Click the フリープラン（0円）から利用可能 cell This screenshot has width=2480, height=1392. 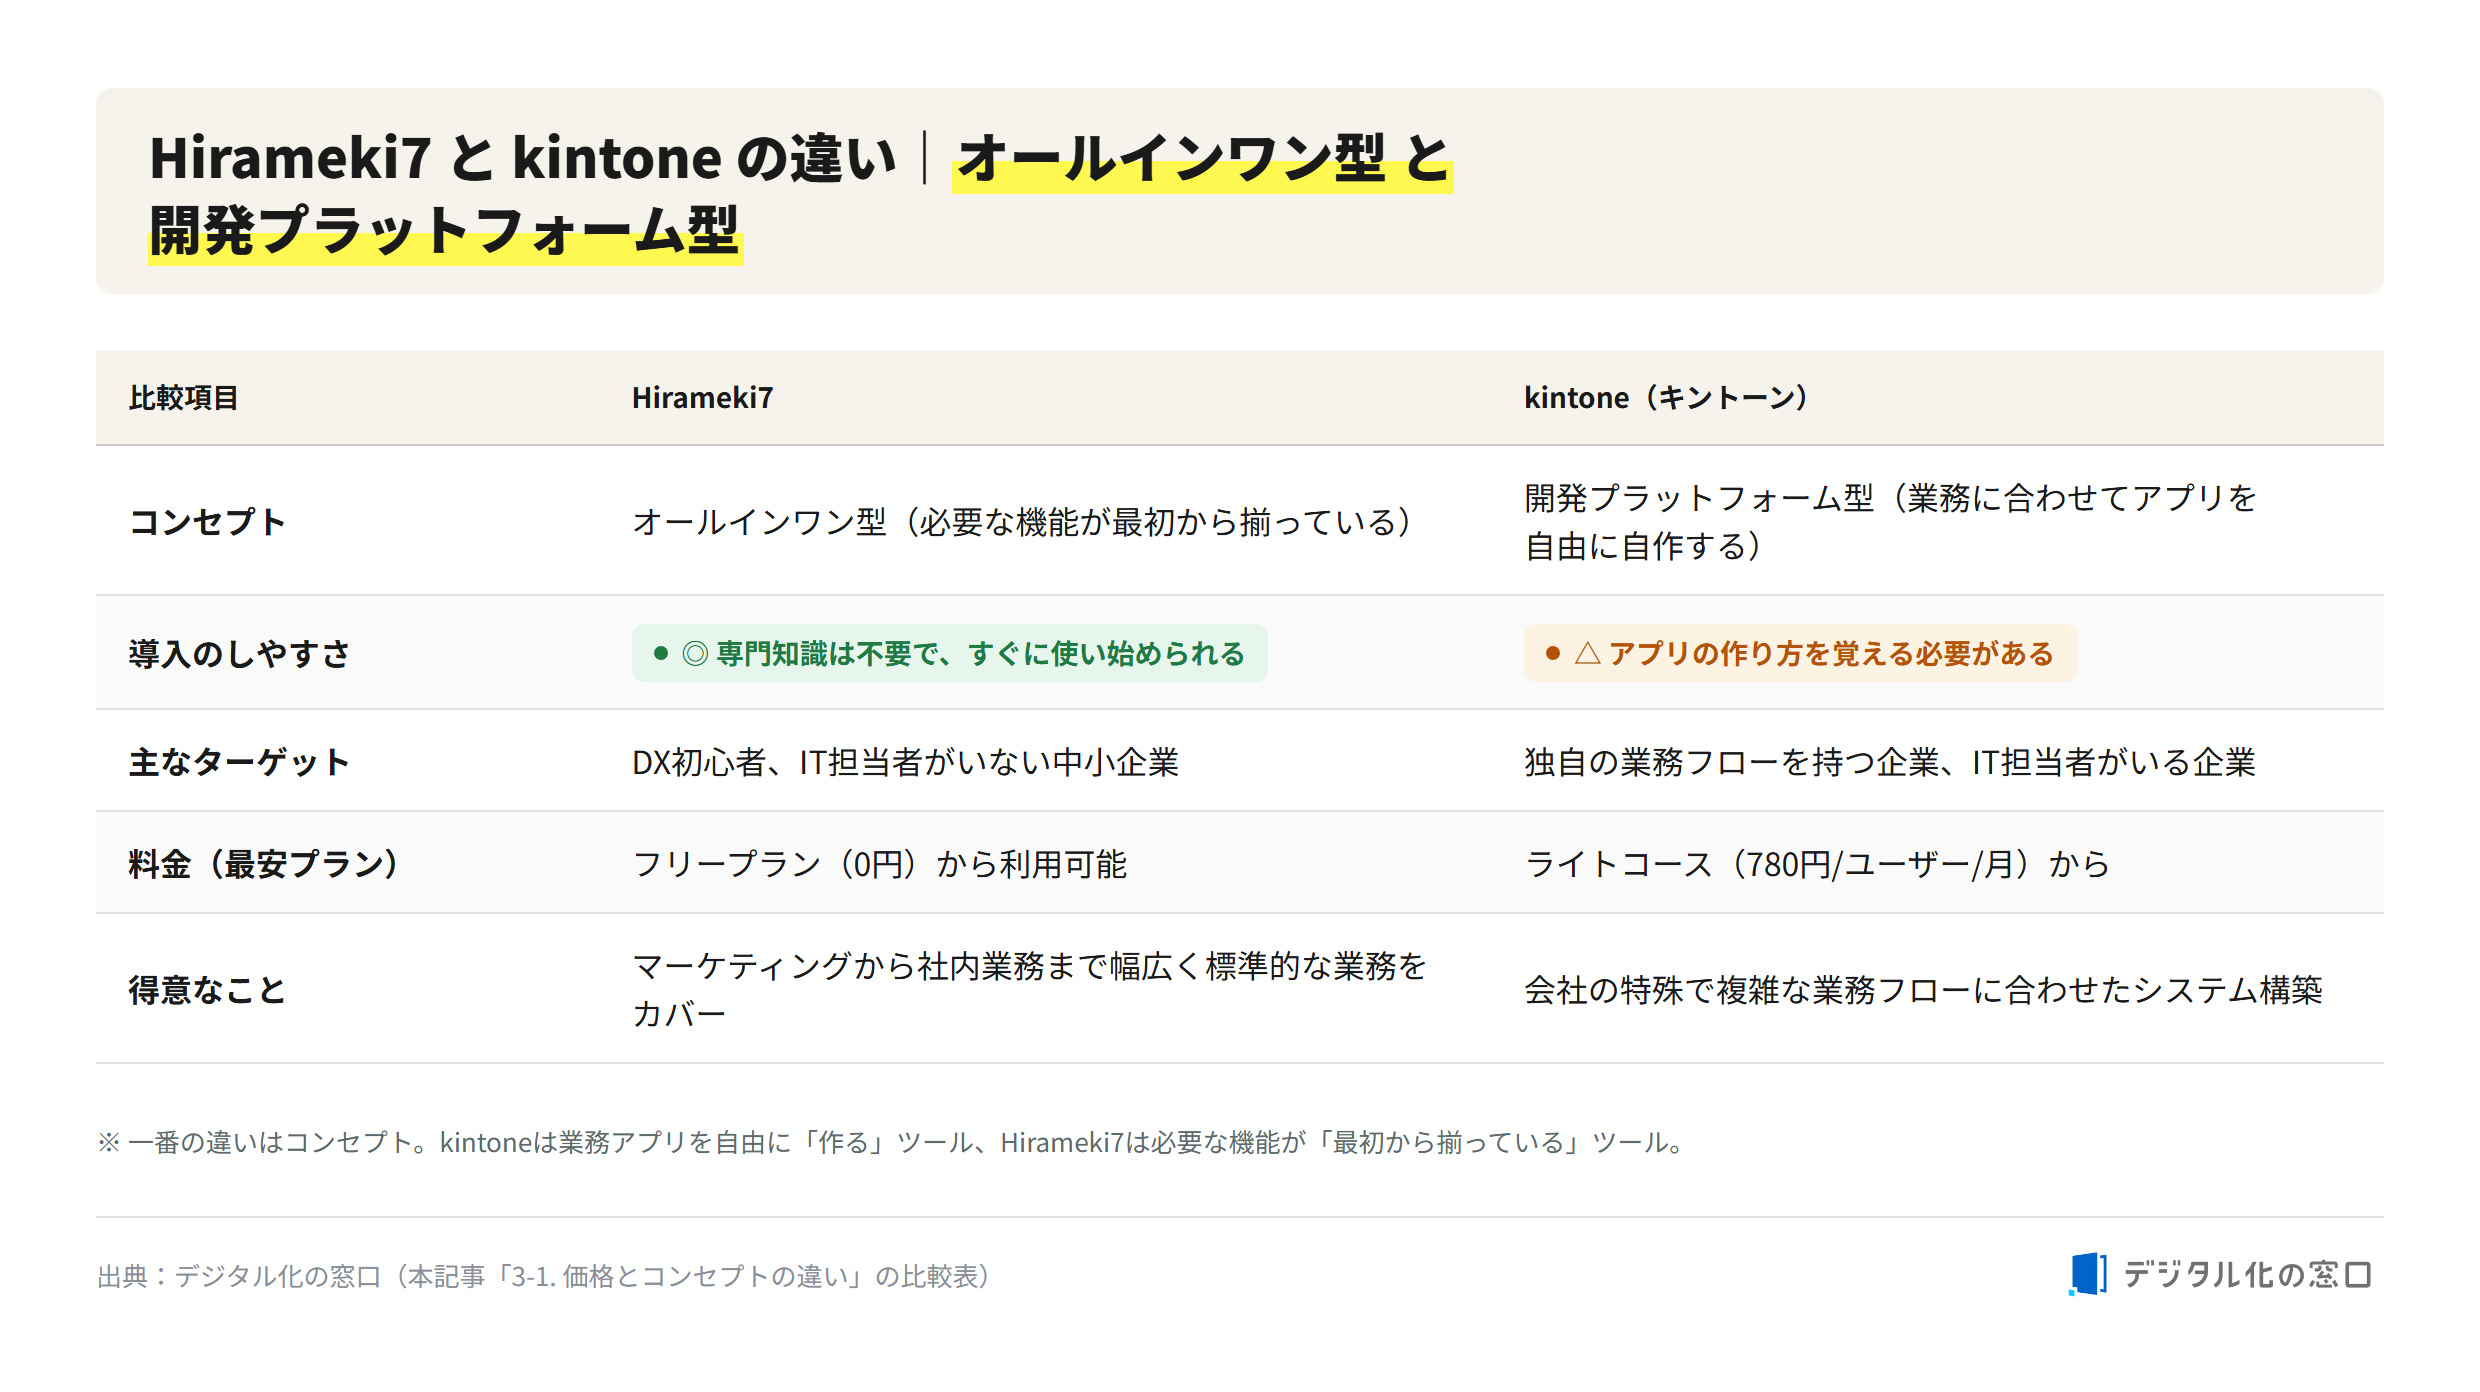879,864
